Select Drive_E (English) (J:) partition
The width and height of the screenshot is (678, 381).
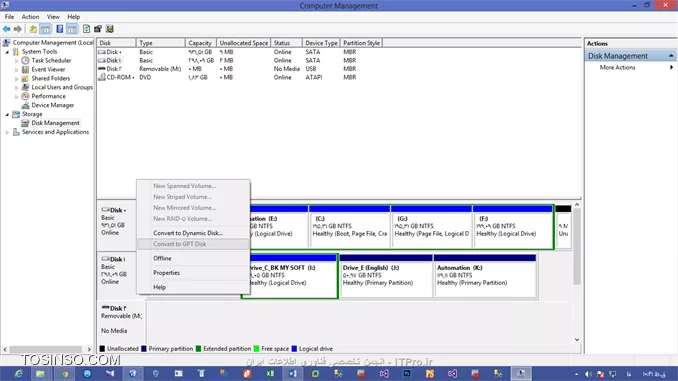click(x=386, y=275)
